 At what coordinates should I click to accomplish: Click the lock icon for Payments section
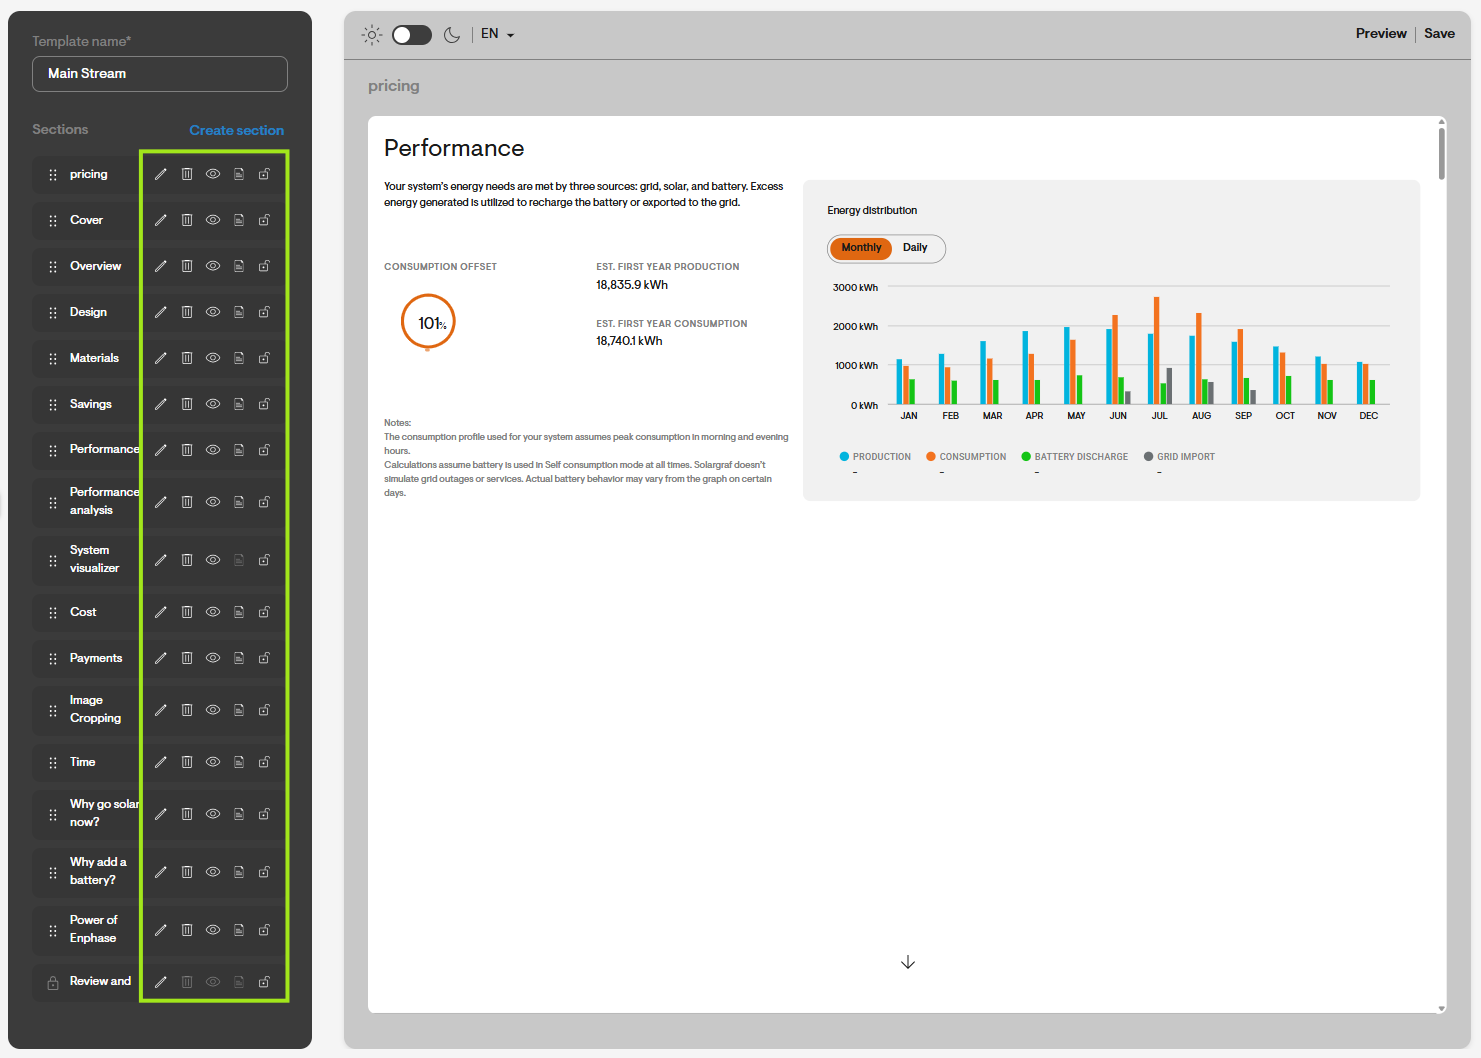264,658
